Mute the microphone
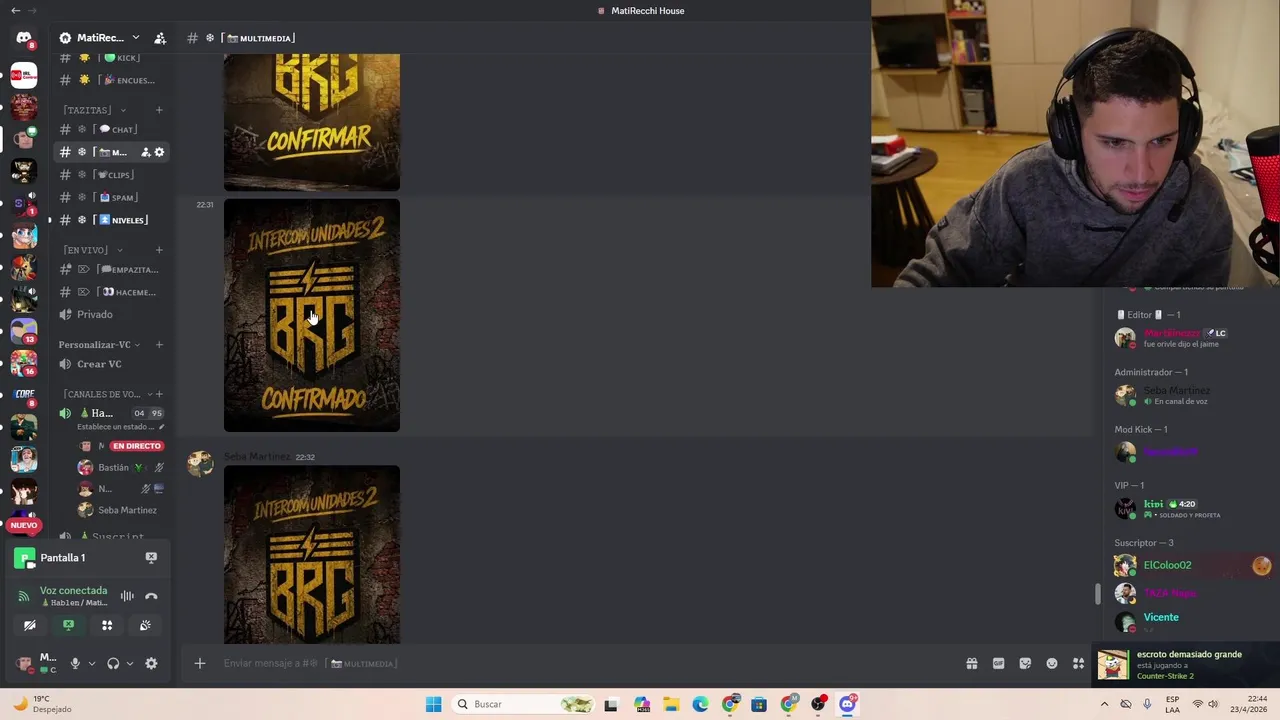Image resolution: width=1280 pixels, height=720 pixels. click(x=75, y=663)
